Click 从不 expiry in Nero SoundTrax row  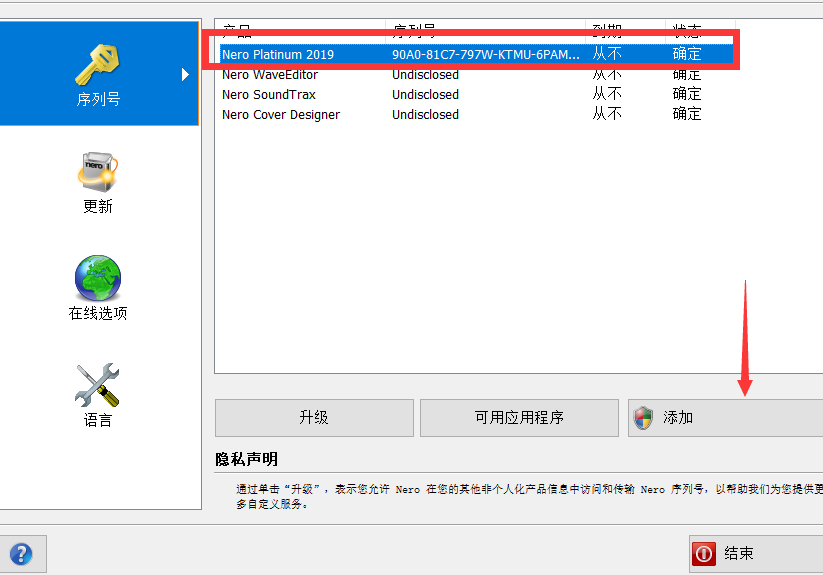[x=607, y=94]
